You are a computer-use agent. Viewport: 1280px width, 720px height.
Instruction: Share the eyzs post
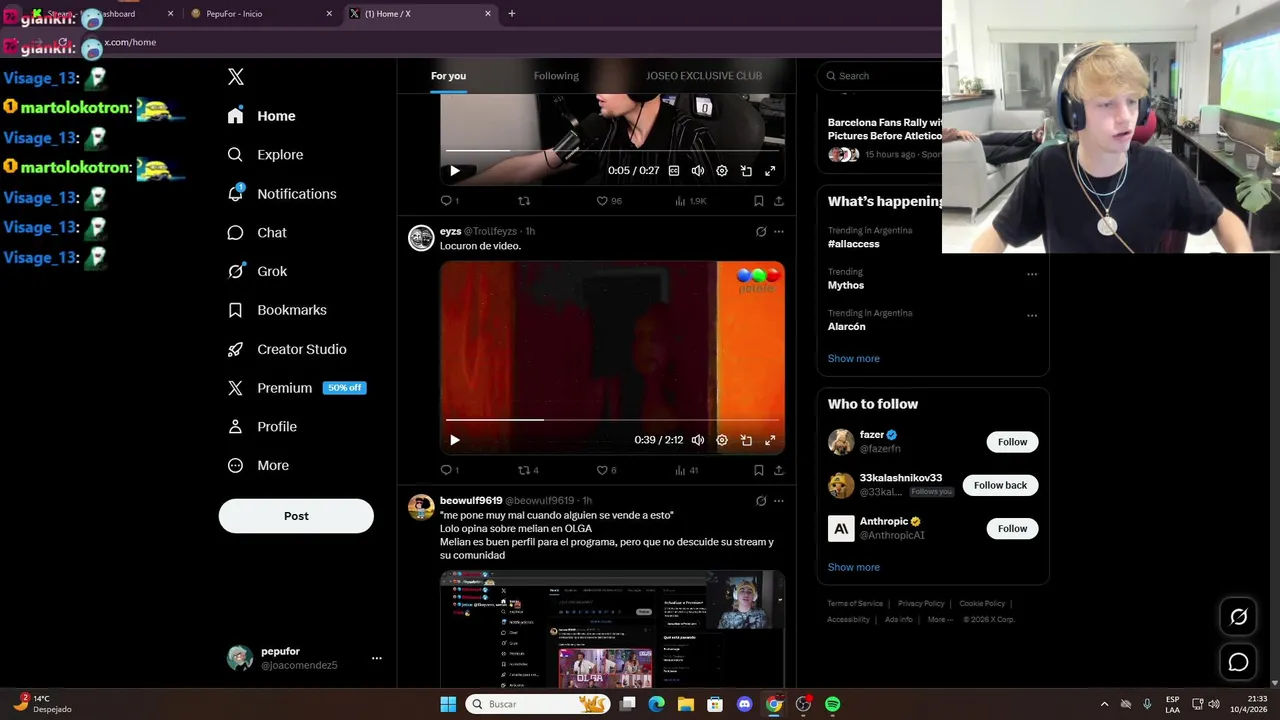pos(779,470)
